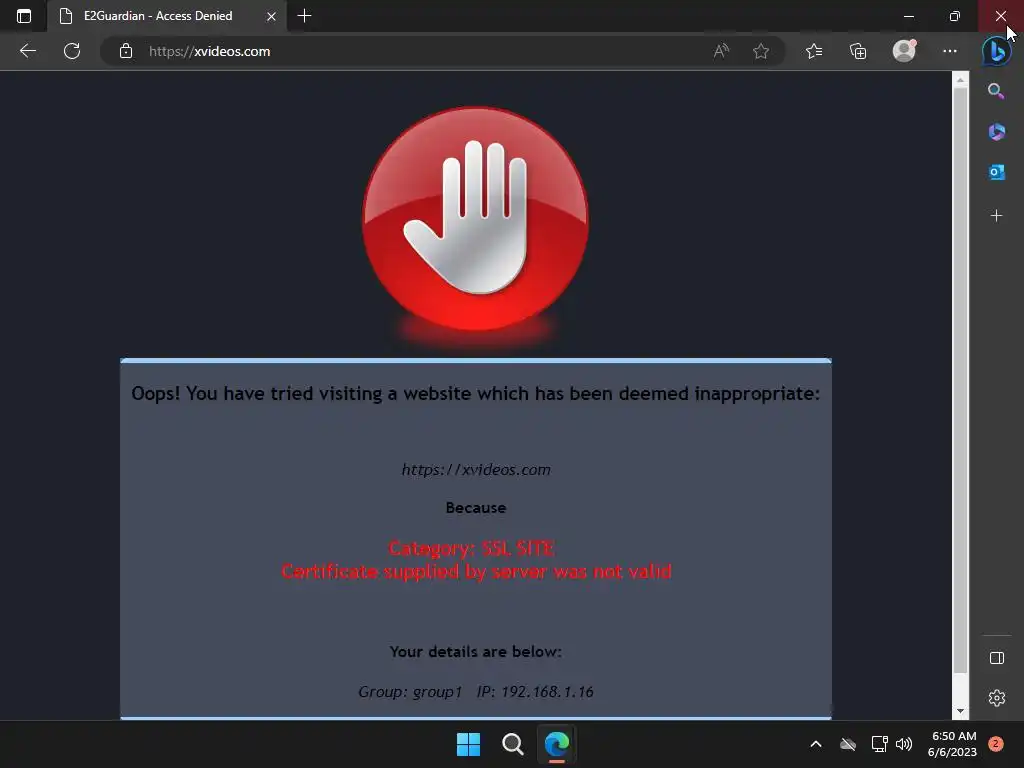Open the browser profile menu
1024x768 pixels.
point(904,50)
